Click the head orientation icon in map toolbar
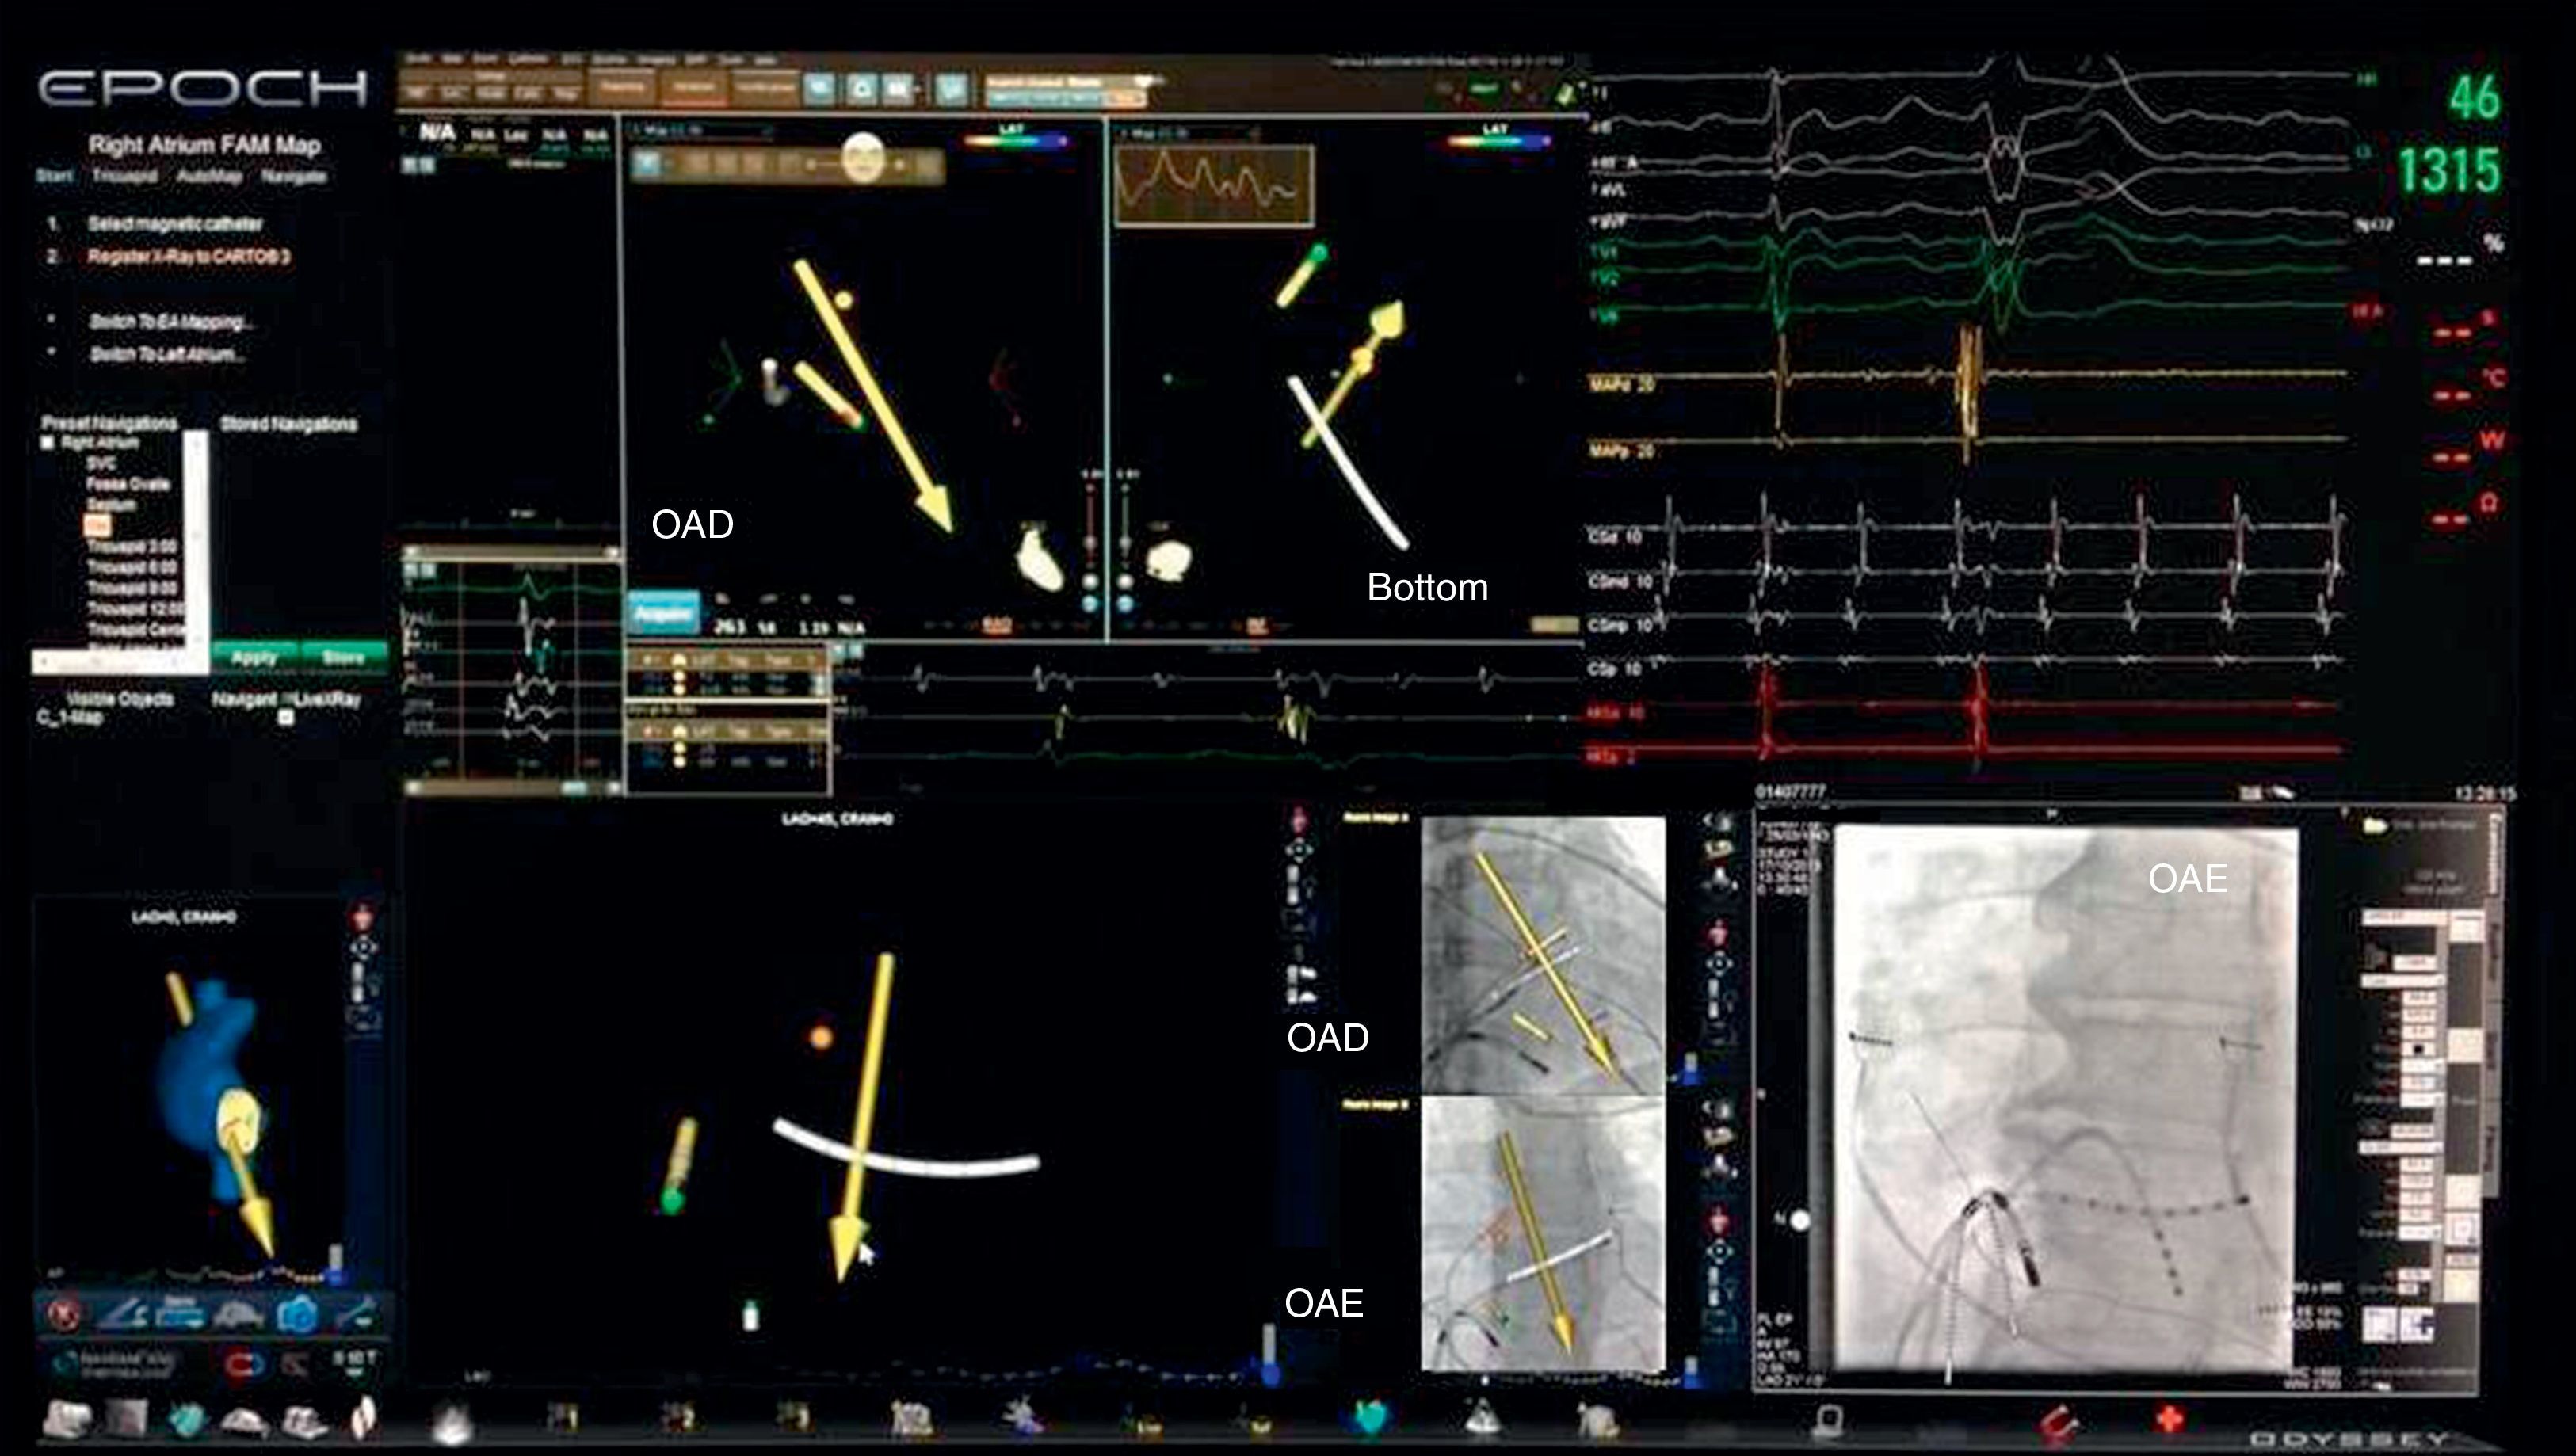This screenshot has height=1456, width=2576. [x=862, y=158]
